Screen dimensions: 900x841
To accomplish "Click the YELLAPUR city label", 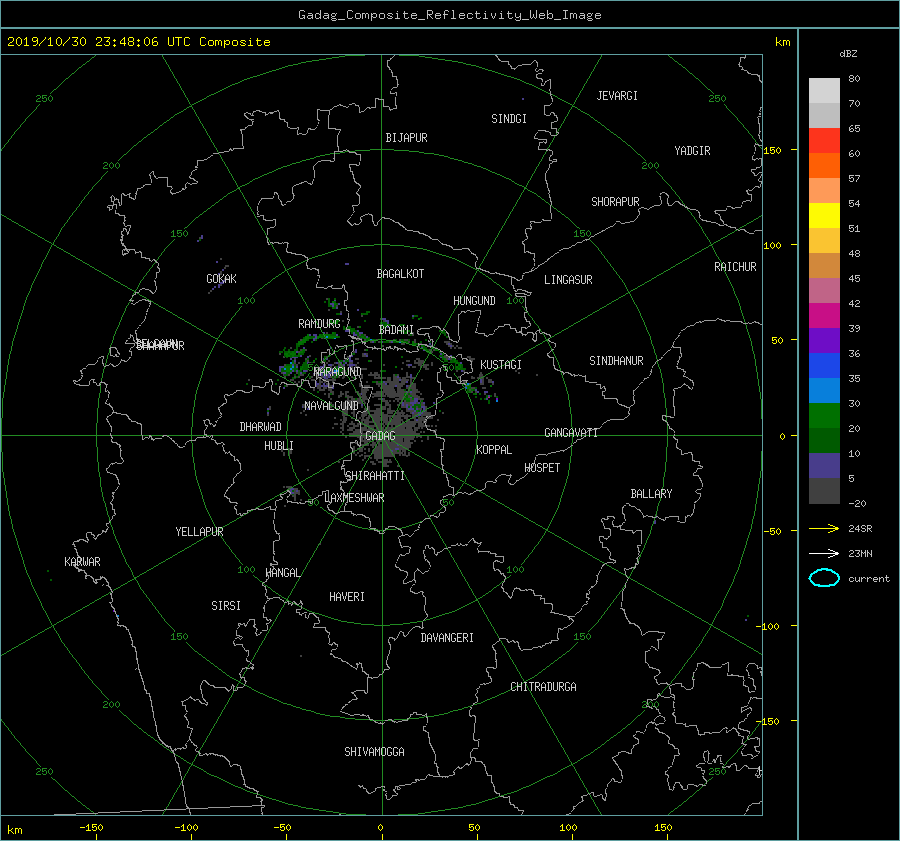I will point(199,532).
